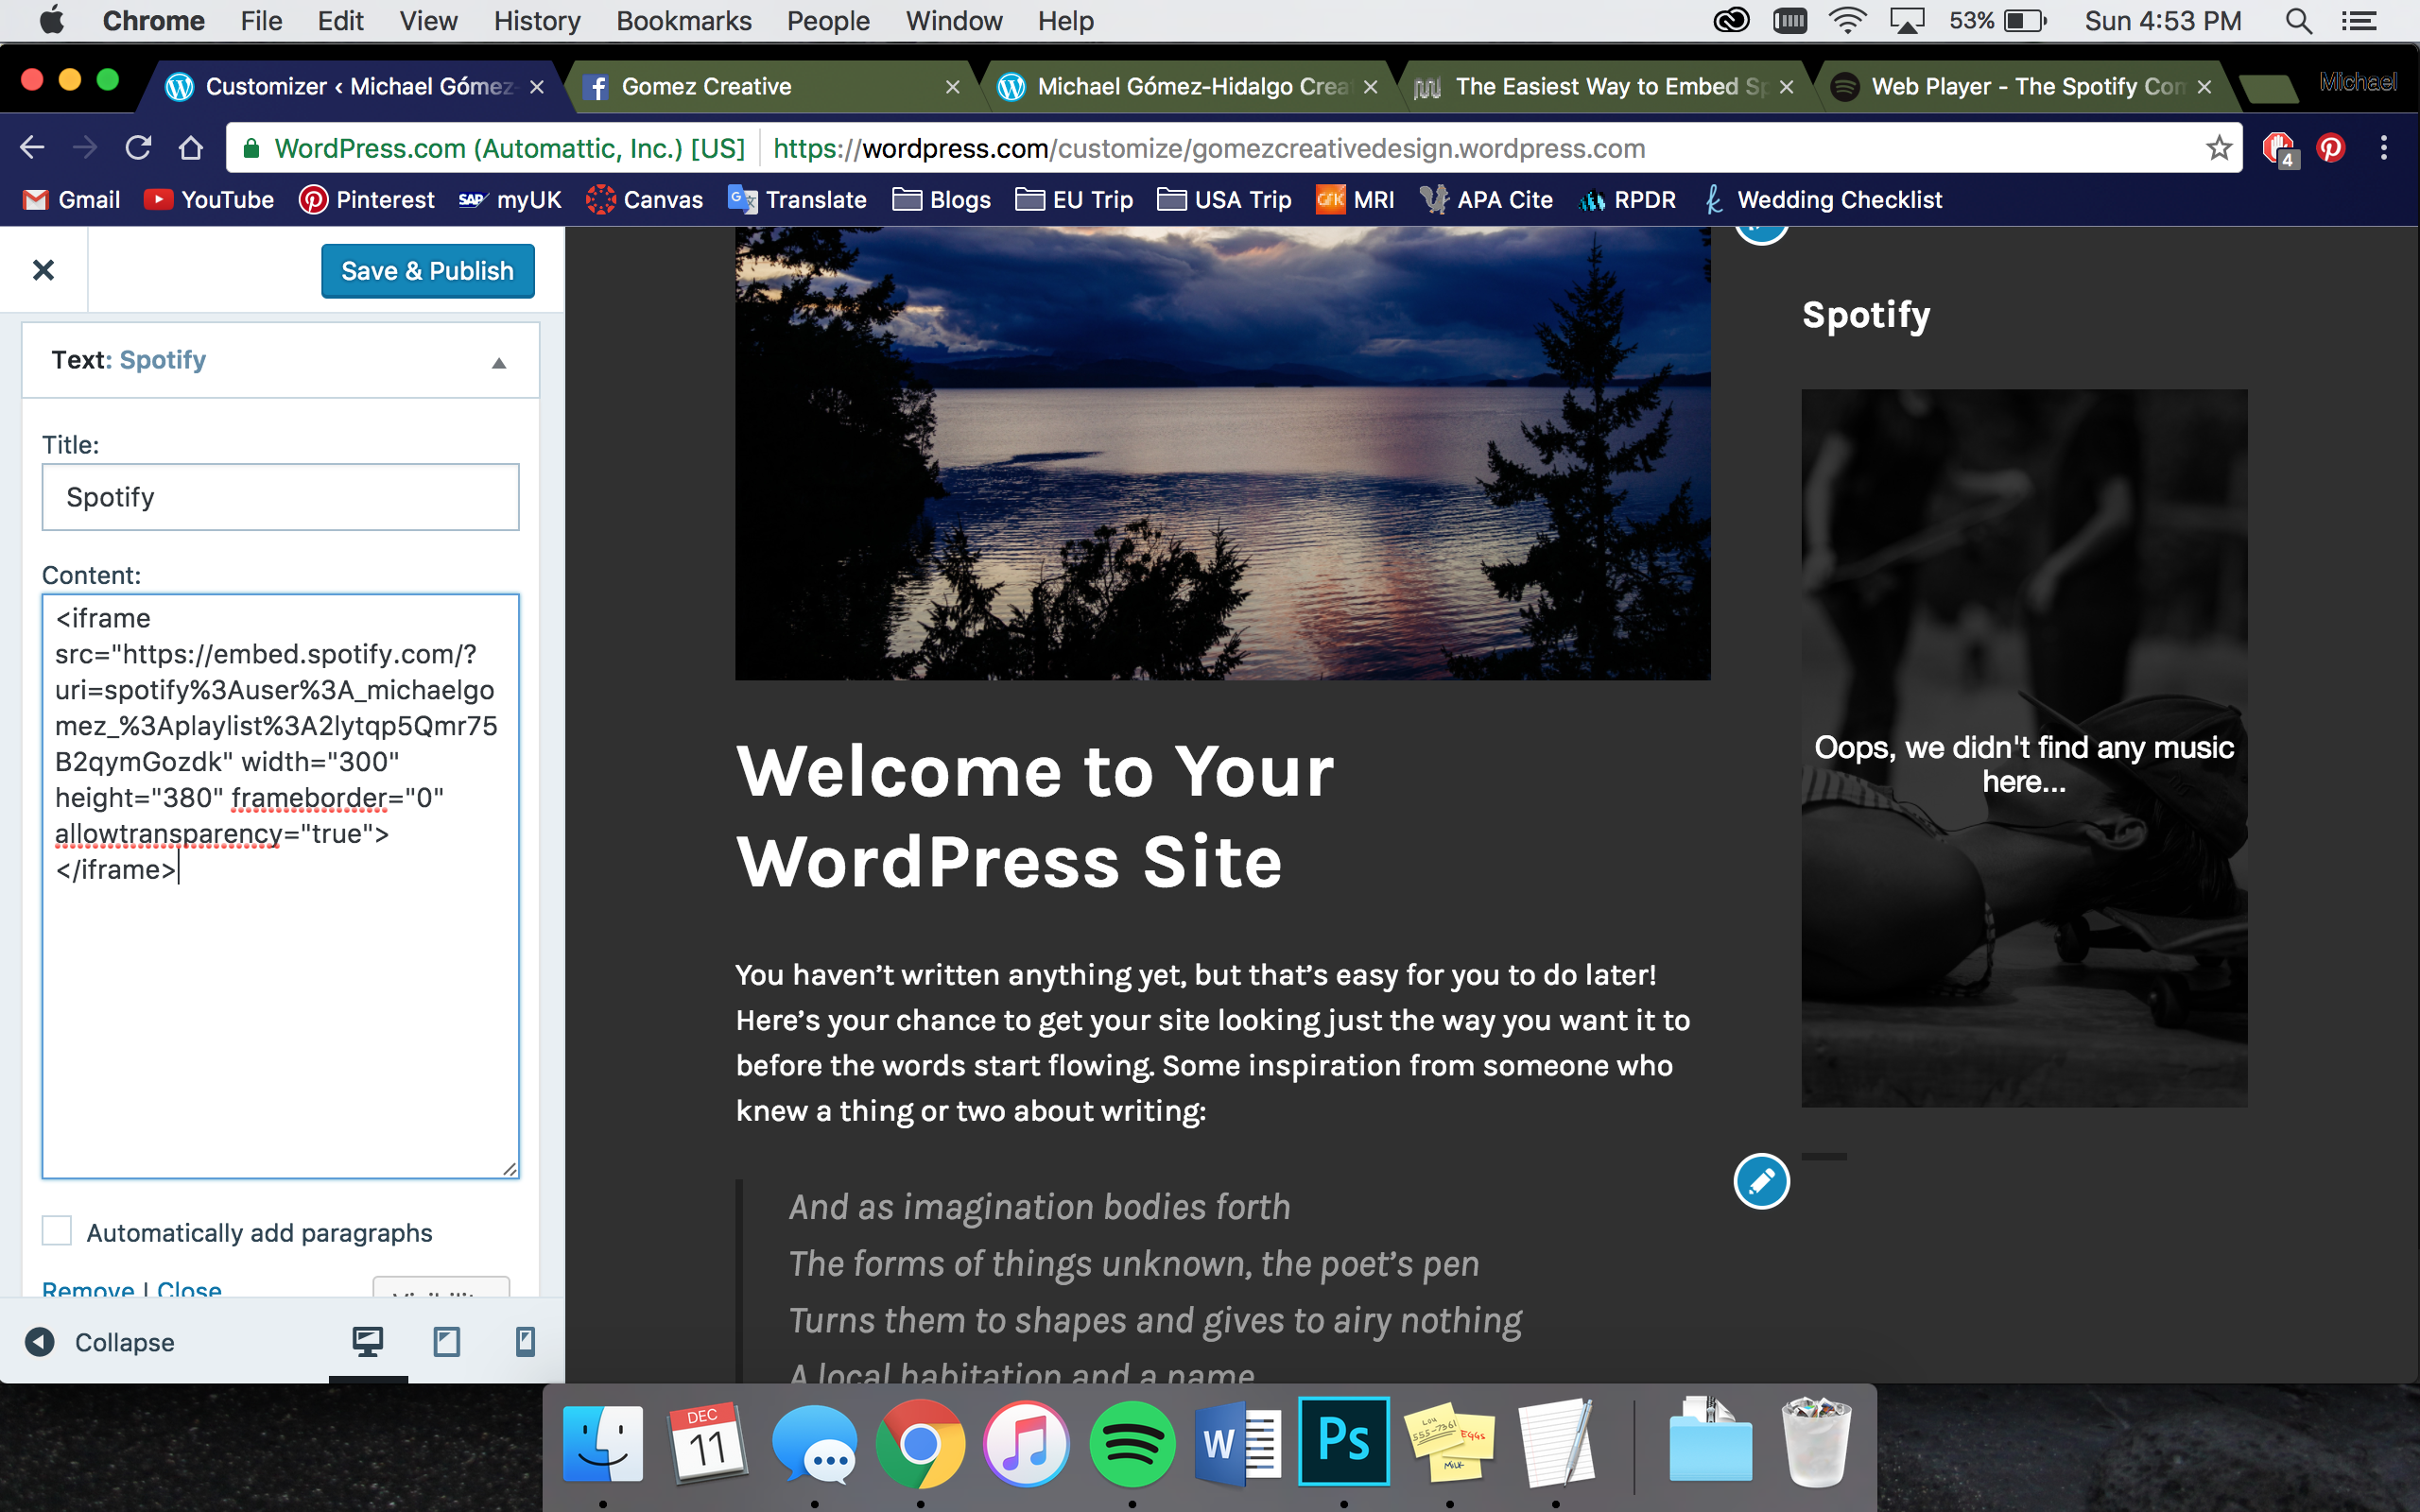Click the Pinterest extension icon

tap(2331, 148)
